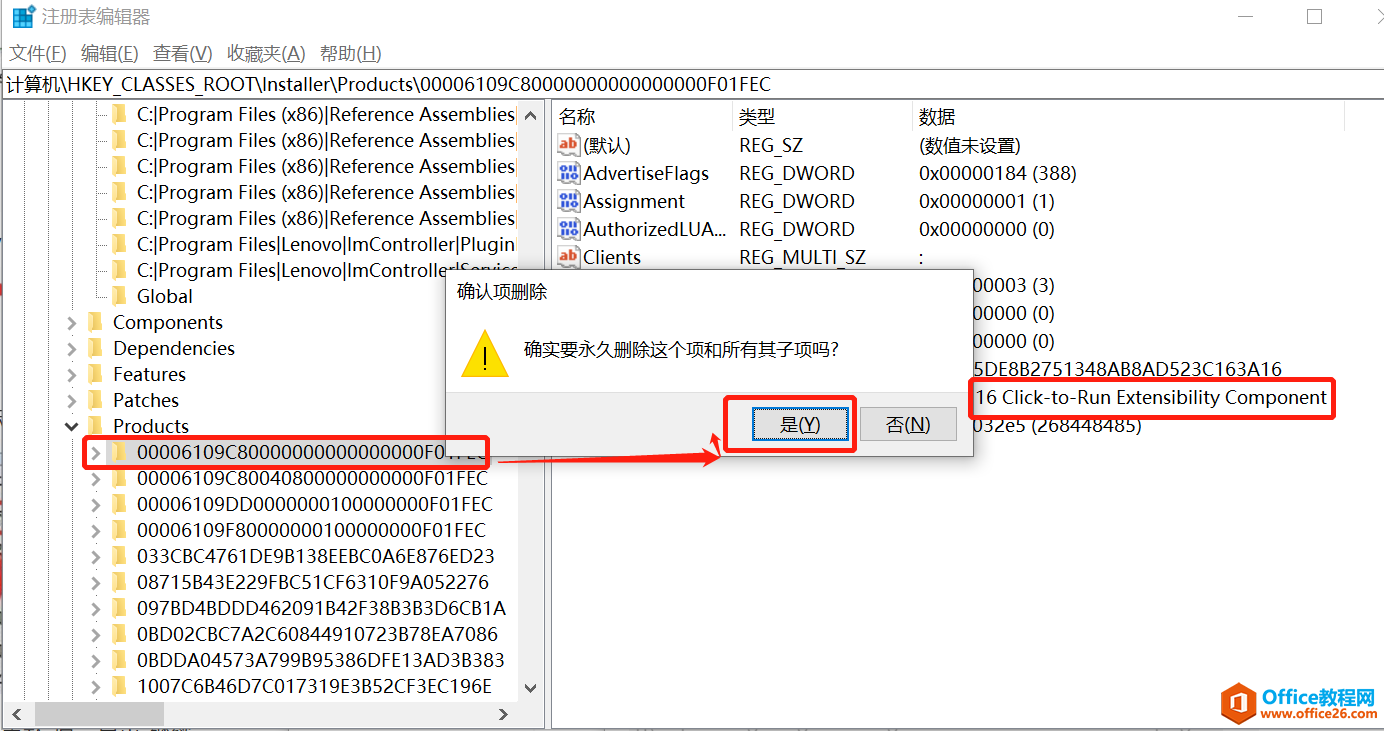Screen dimensions: 1384x731
Task: Open the 收藏夹(A) menu
Action: 266,54
